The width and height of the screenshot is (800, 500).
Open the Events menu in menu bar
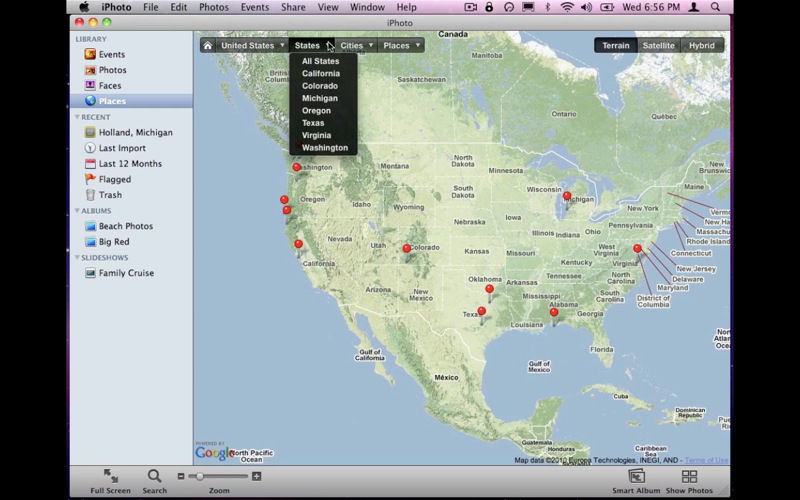255,7
